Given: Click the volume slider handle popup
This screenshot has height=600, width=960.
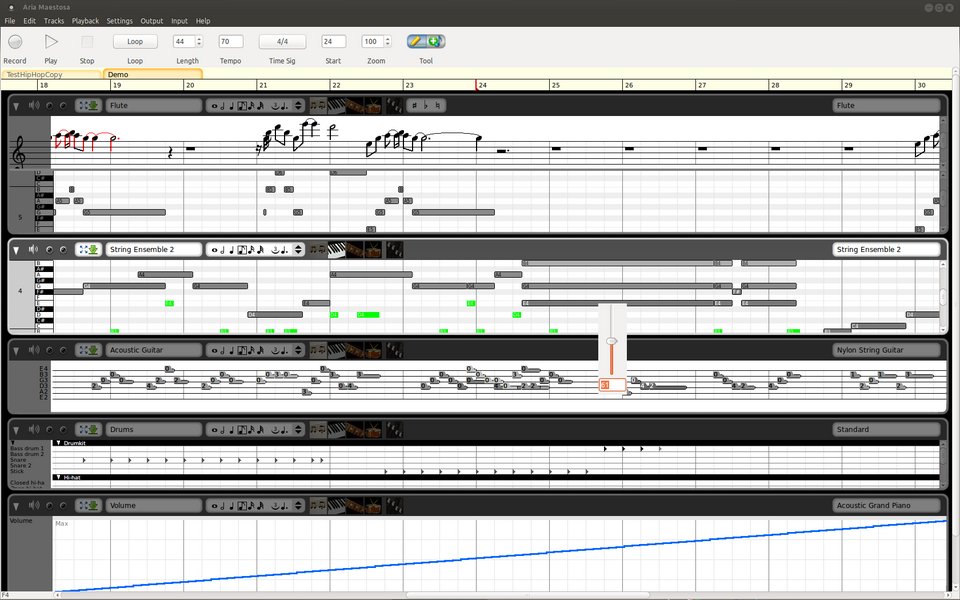Looking at the screenshot, I should point(612,341).
